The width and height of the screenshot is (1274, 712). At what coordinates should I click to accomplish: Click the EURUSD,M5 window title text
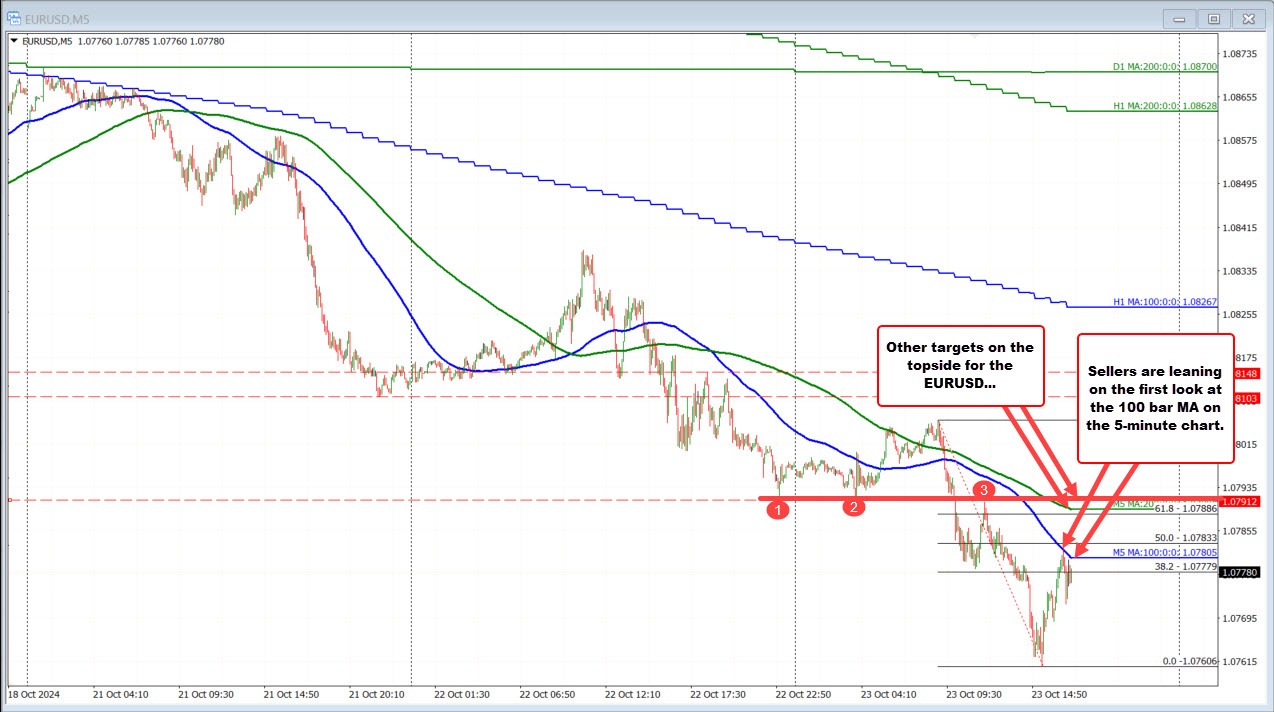coord(56,18)
